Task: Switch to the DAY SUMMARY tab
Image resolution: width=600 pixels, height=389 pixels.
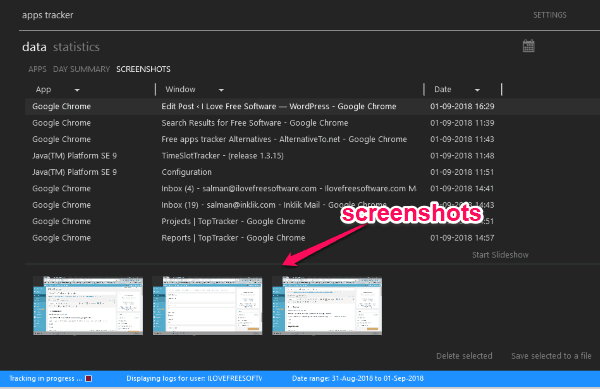Action: [81, 69]
